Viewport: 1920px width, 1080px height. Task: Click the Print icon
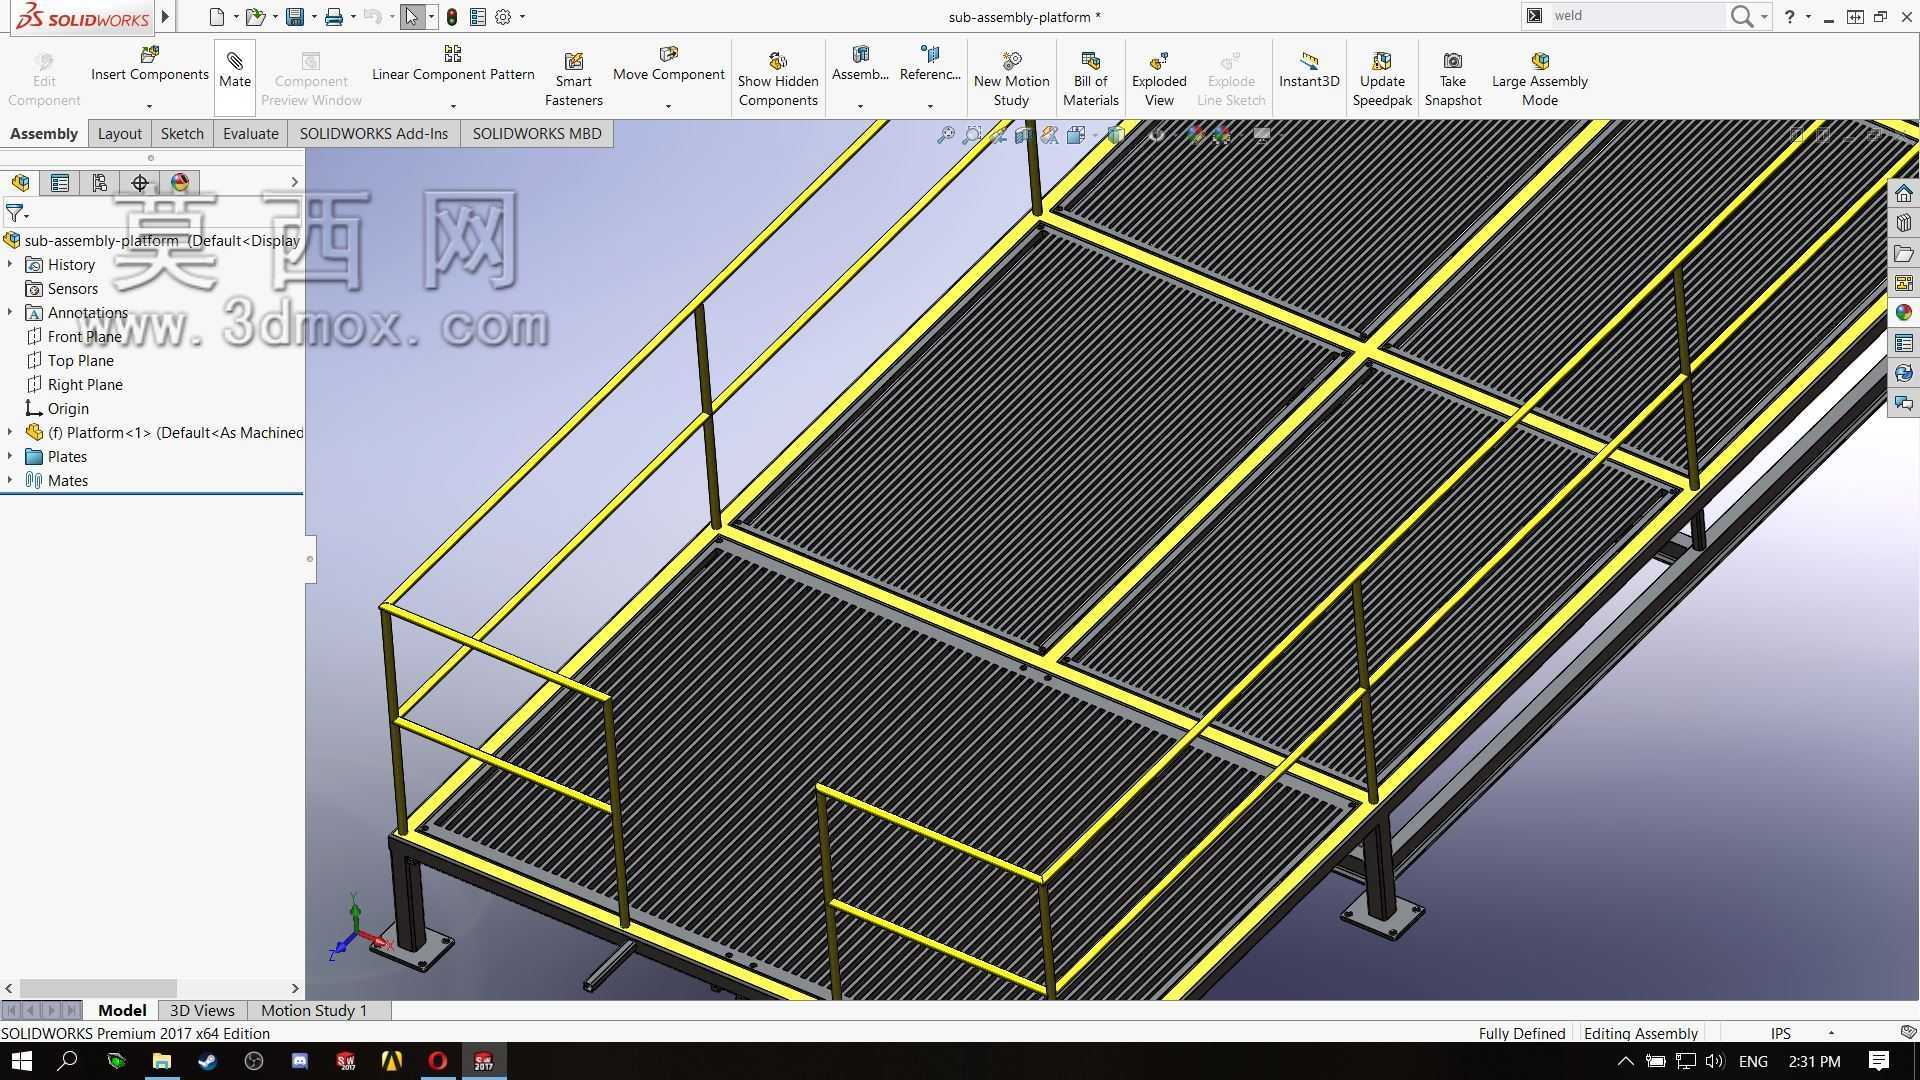[334, 17]
